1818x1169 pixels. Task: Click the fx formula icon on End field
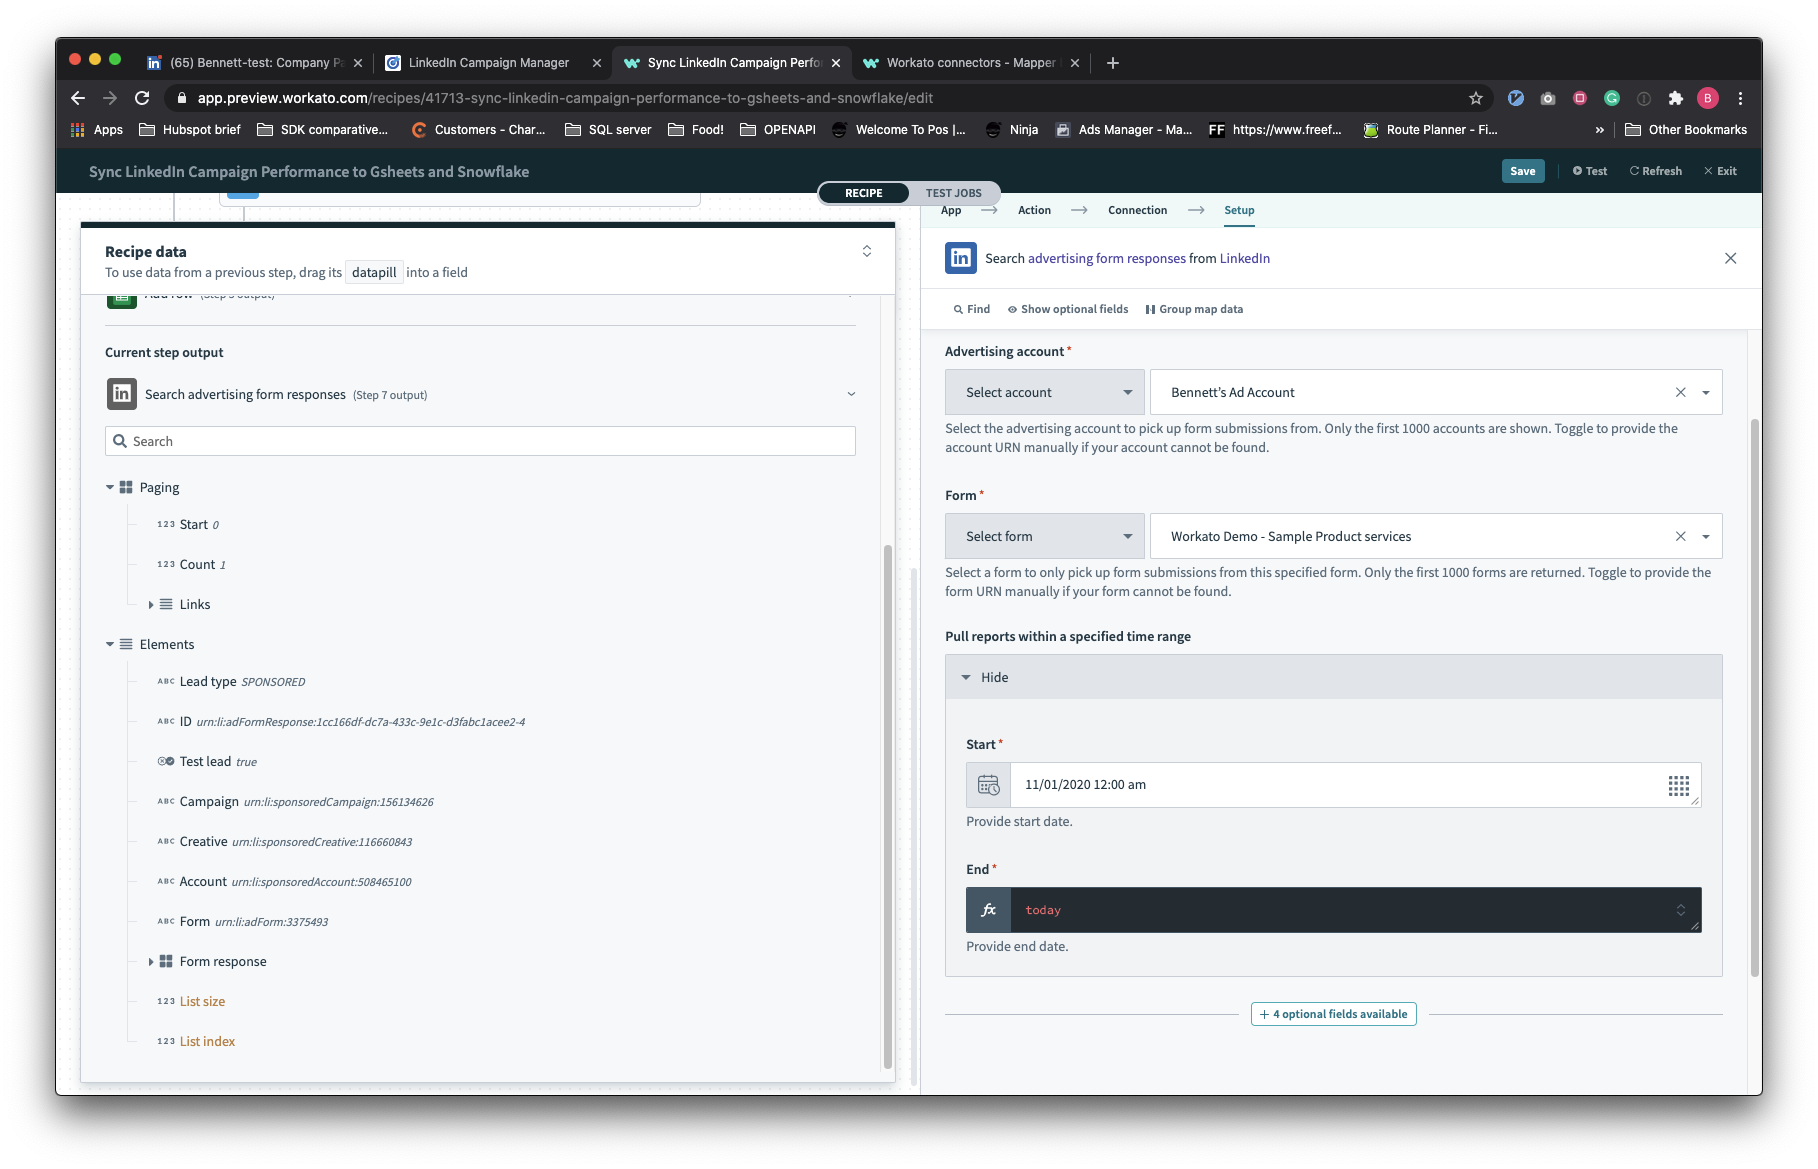click(988, 910)
